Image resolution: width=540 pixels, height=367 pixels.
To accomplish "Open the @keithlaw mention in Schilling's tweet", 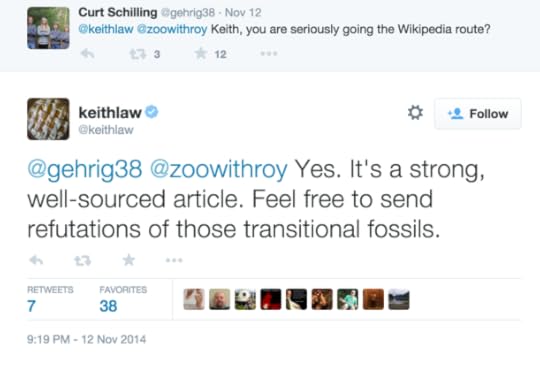I will (106, 29).
